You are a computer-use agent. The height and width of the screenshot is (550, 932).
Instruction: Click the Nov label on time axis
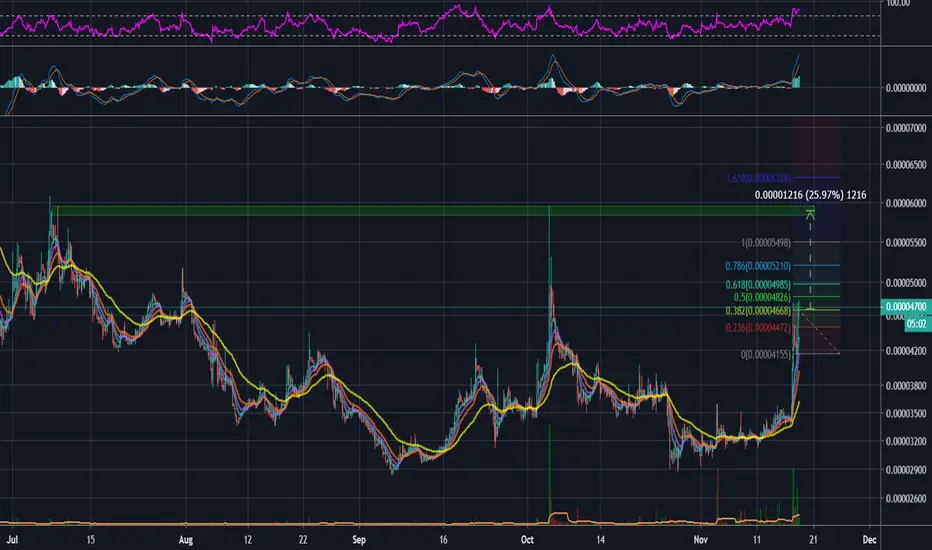pos(701,540)
